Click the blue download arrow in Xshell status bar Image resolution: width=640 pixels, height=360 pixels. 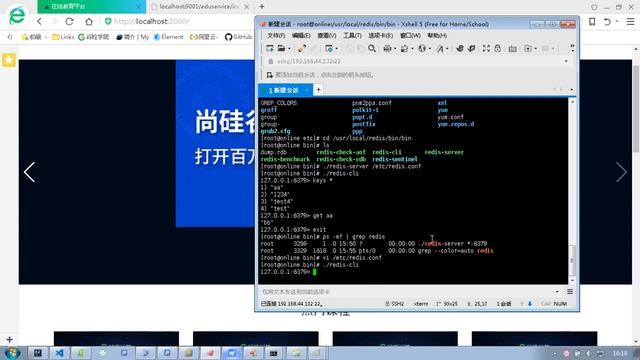tap(530, 304)
